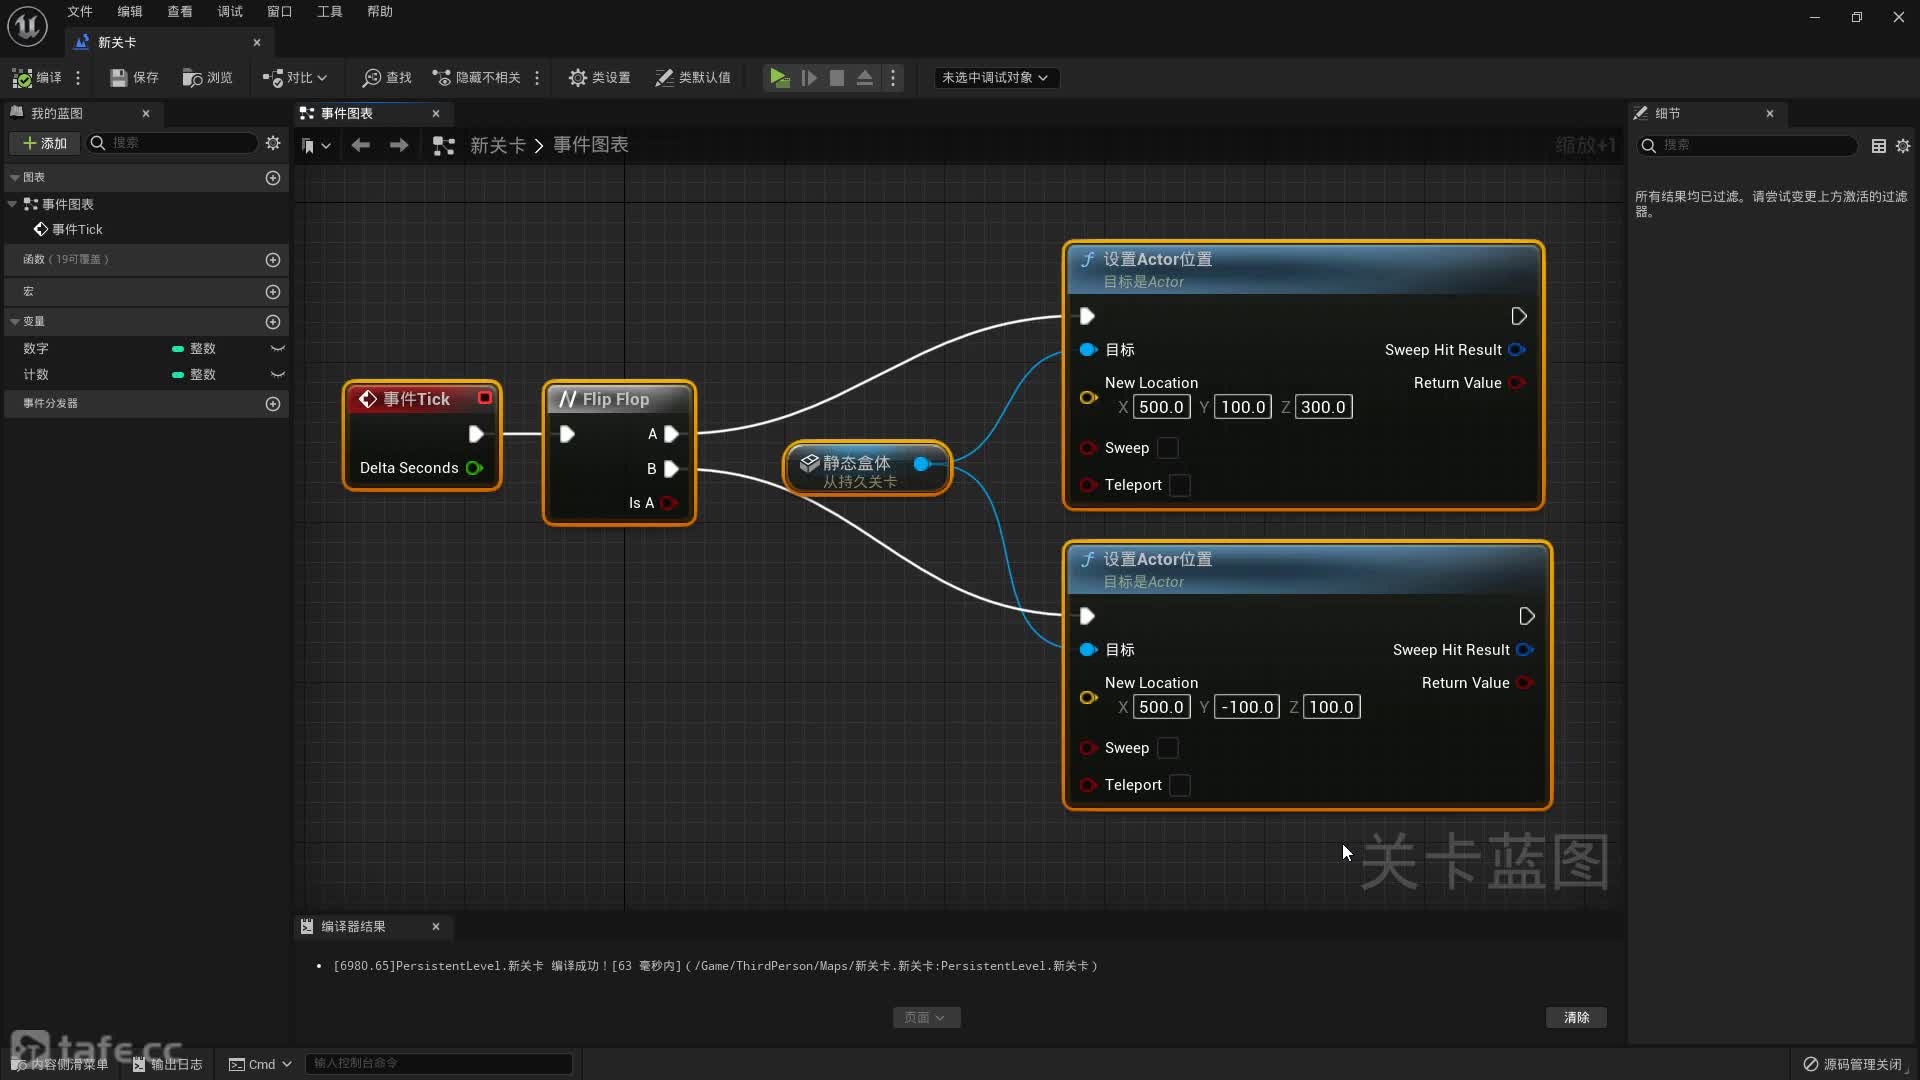Select 帮助 (Help) menu item
The width and height of the screenshot is (1920, 1080).
380,11
